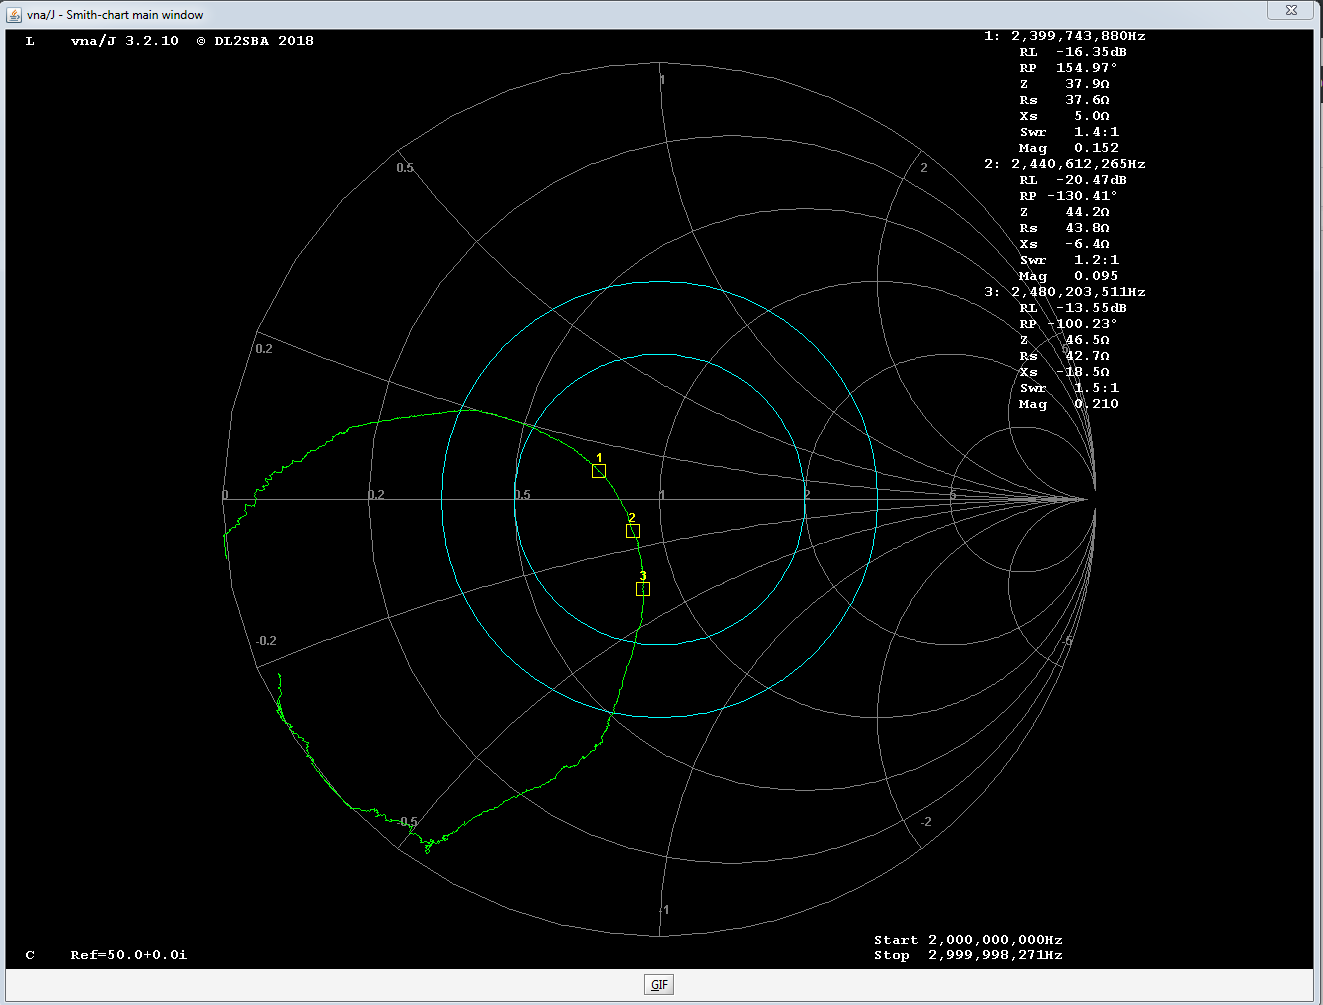Click the C label at bottom left
Viewport: 1323px width, 1005px height.
(30, 955)
